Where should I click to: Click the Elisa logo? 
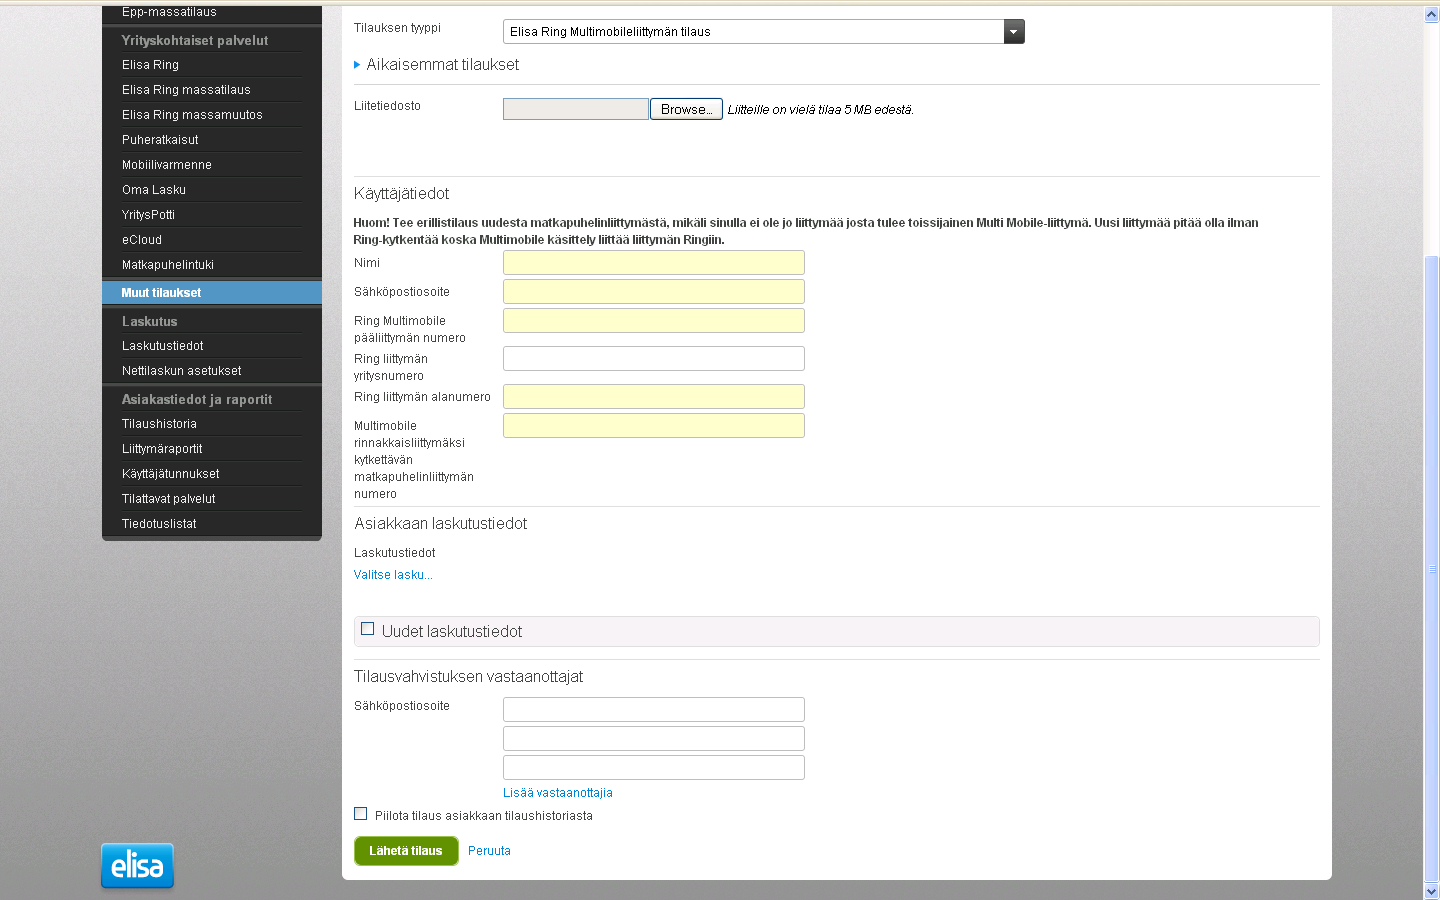(137, 865)
